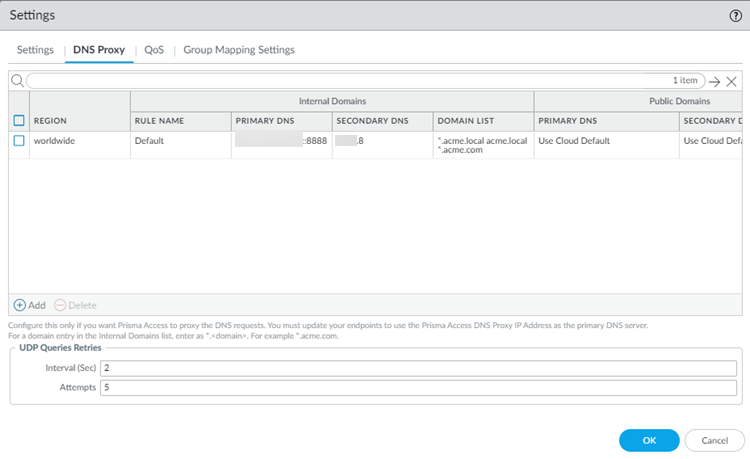
Task: Click the Add plus icon
Action: (x=20, y=305)
